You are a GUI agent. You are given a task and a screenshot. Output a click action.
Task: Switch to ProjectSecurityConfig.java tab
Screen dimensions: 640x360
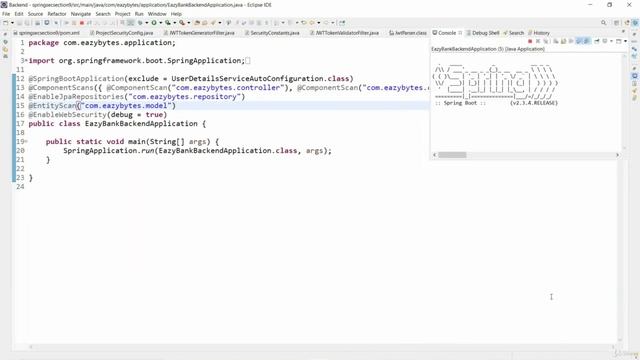122,33
